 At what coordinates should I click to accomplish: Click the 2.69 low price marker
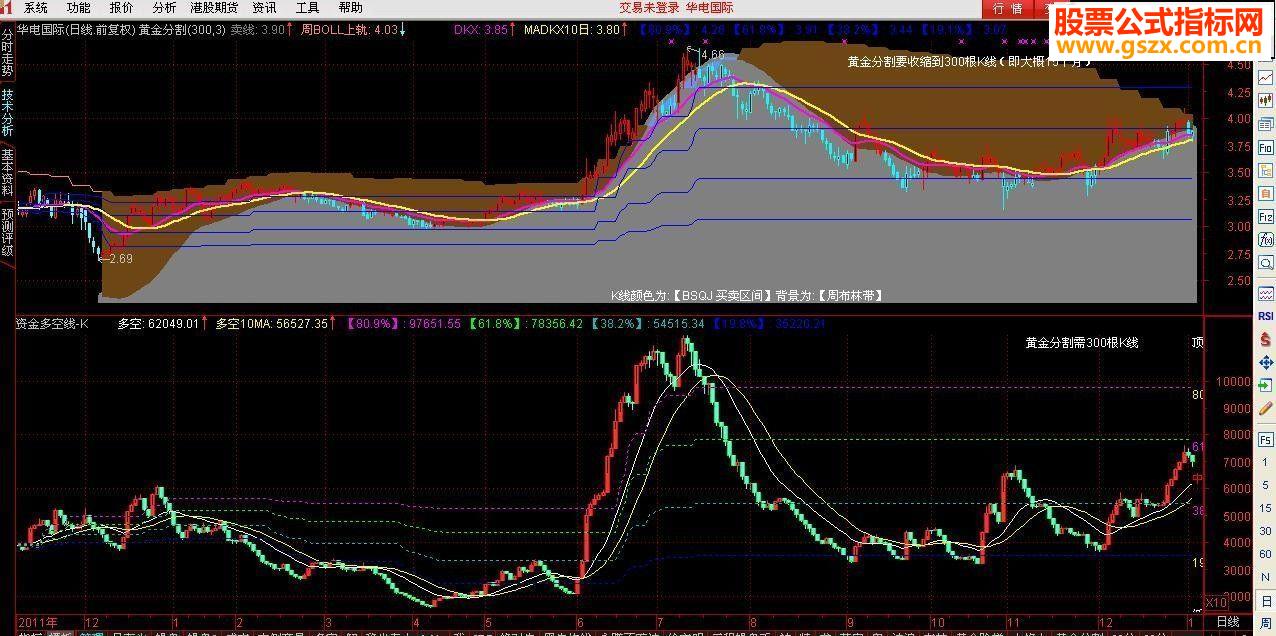[x=120, y=259]
